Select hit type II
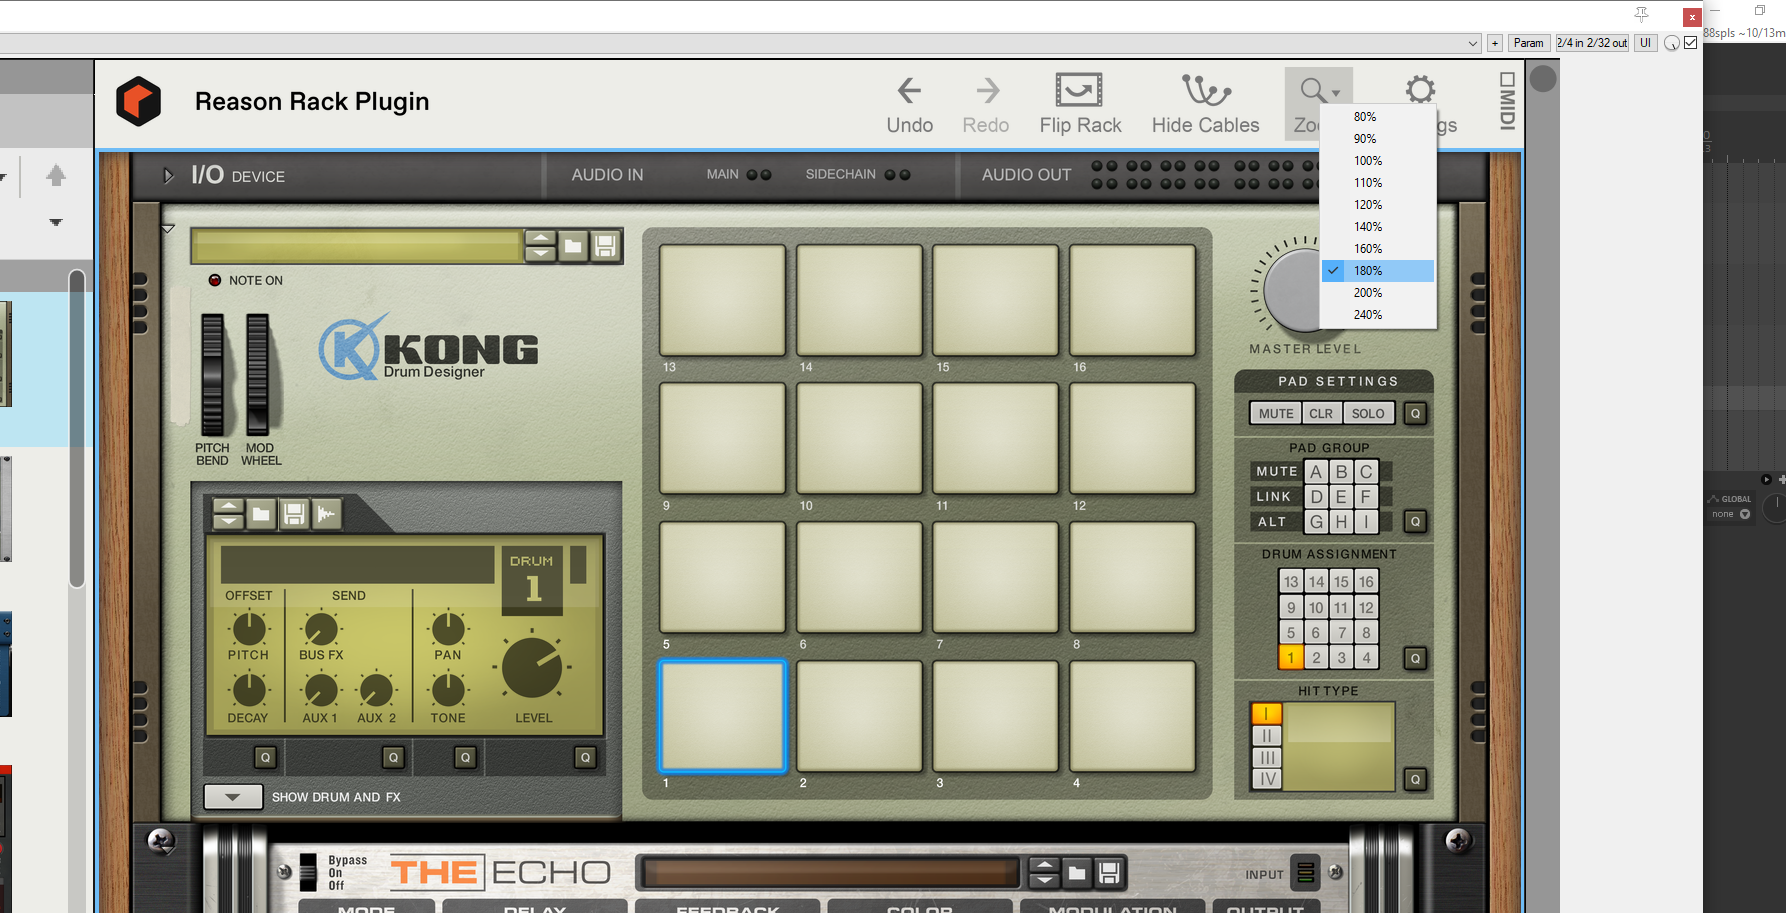The height and width of the screenshot is (913, 1786). [1266, 735]
